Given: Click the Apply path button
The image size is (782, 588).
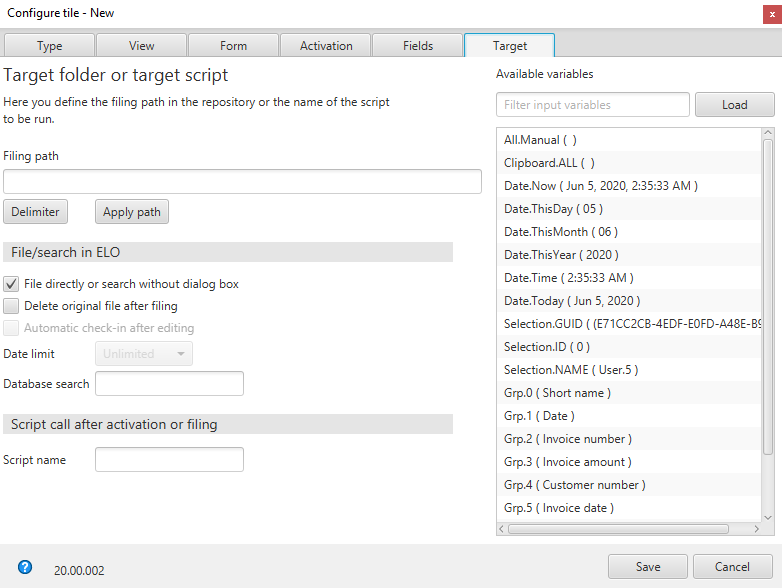Looking at the screenshot, I should 132,212.
